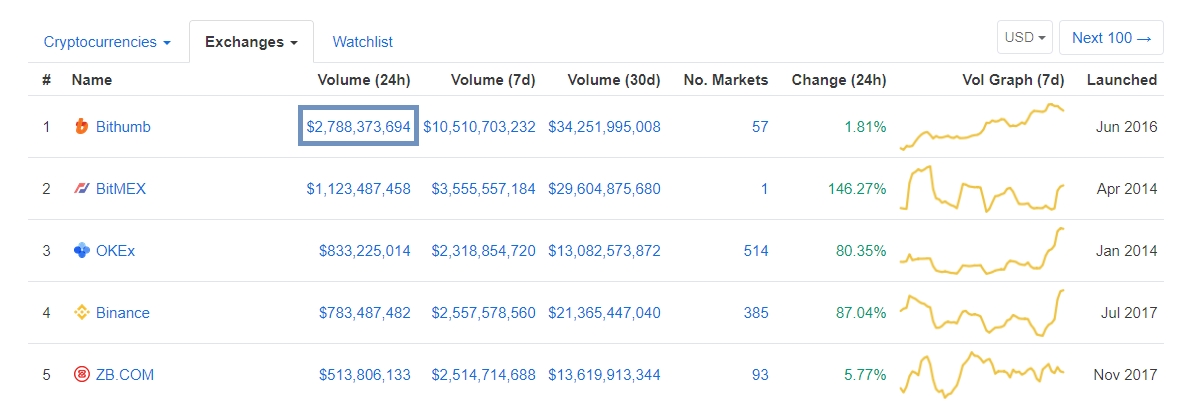
Task: Open the USD currency selector
Action: 1024,38
